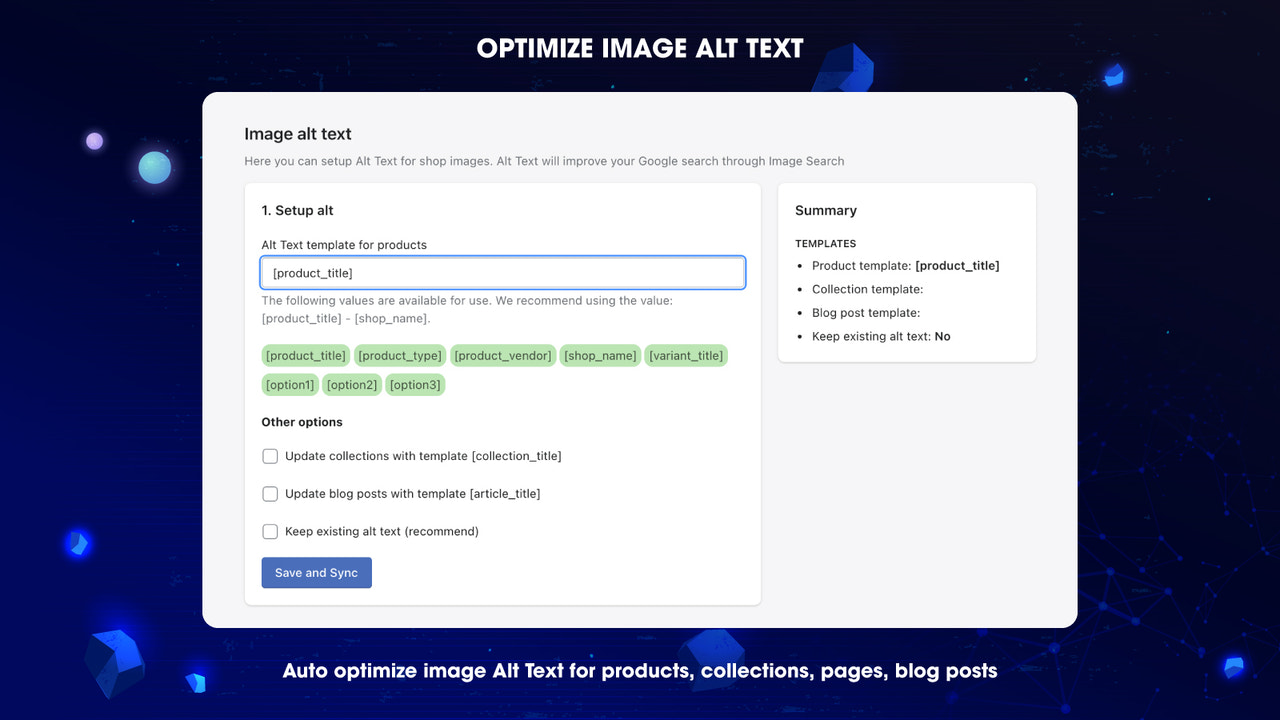The image size is (1280, 720).
Task: Insert the [option2] template tag
Action: [x=352, y=384]
